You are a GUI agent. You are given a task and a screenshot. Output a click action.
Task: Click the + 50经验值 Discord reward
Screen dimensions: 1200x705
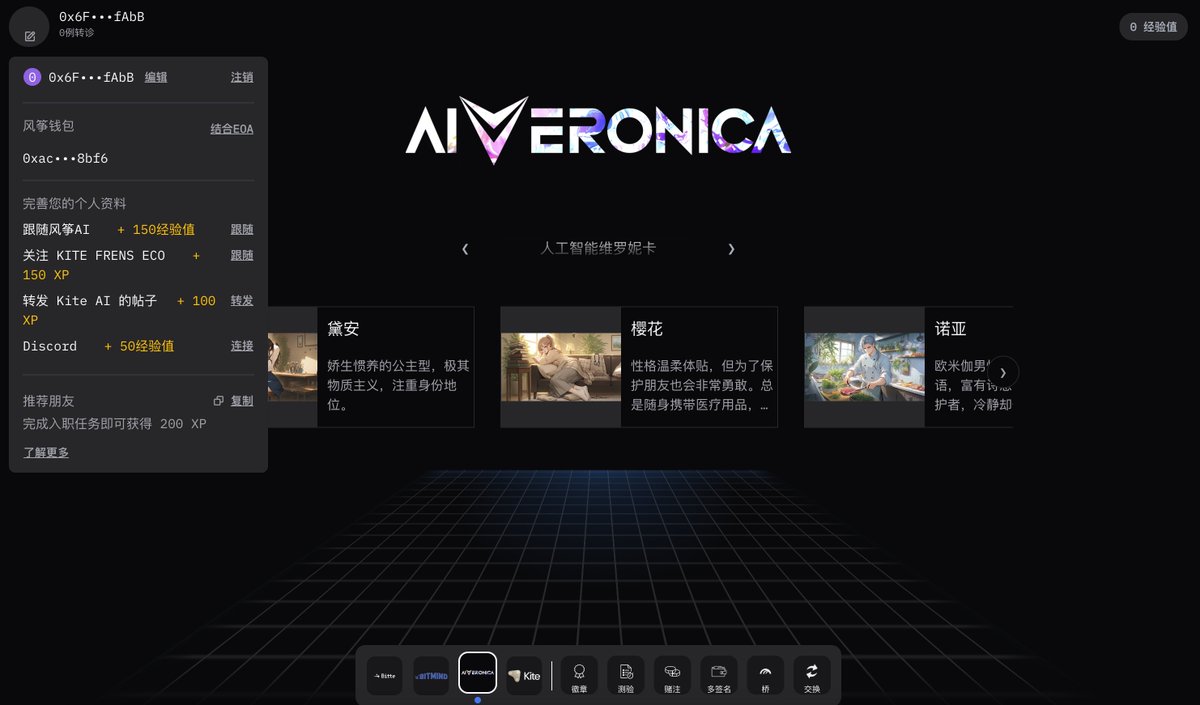[139, 346]
